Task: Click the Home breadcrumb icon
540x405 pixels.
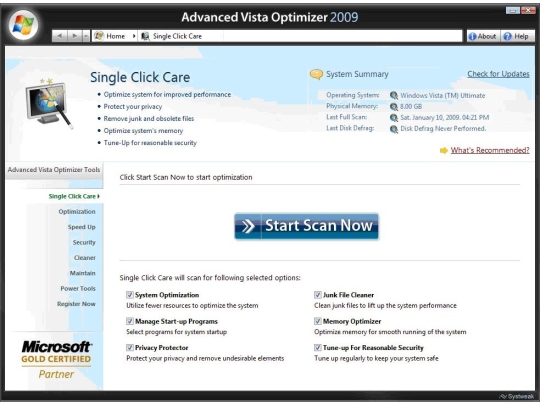Action: coord(99,36)
